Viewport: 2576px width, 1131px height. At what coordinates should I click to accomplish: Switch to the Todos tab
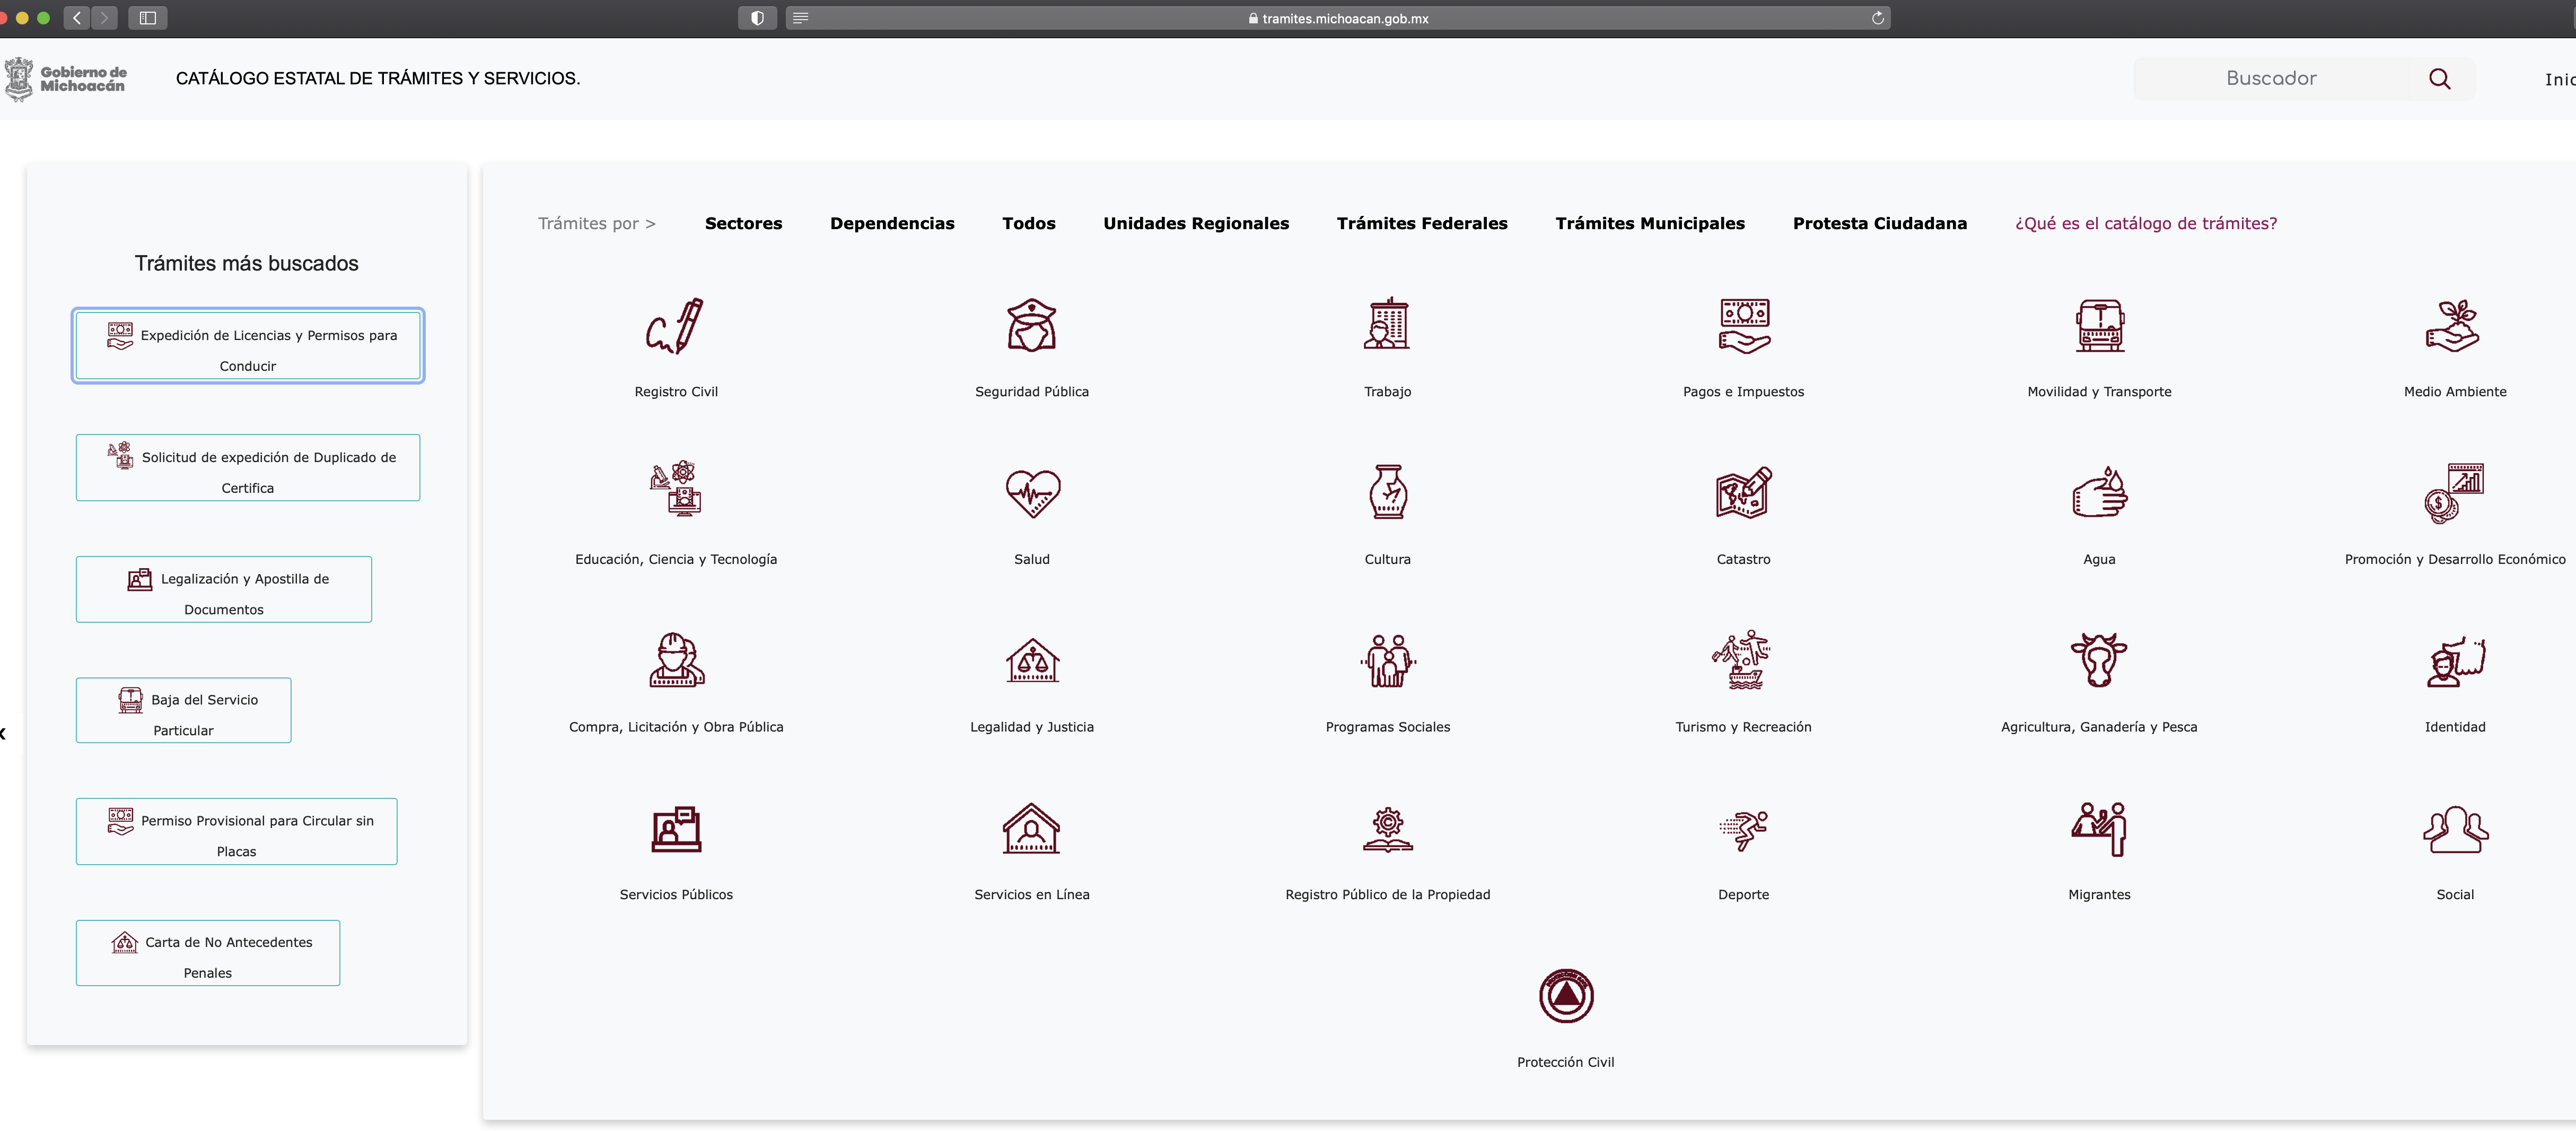pyautogui.click(x=1028, y=223)
